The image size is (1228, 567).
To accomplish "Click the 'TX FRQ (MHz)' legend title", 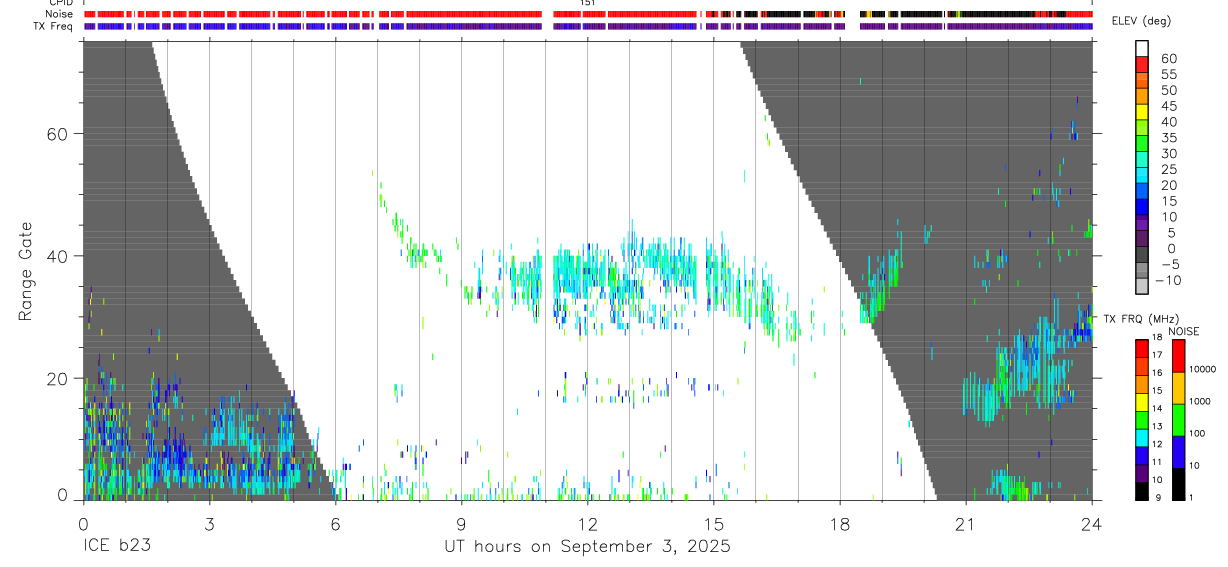I will (x=1141, y=318).
